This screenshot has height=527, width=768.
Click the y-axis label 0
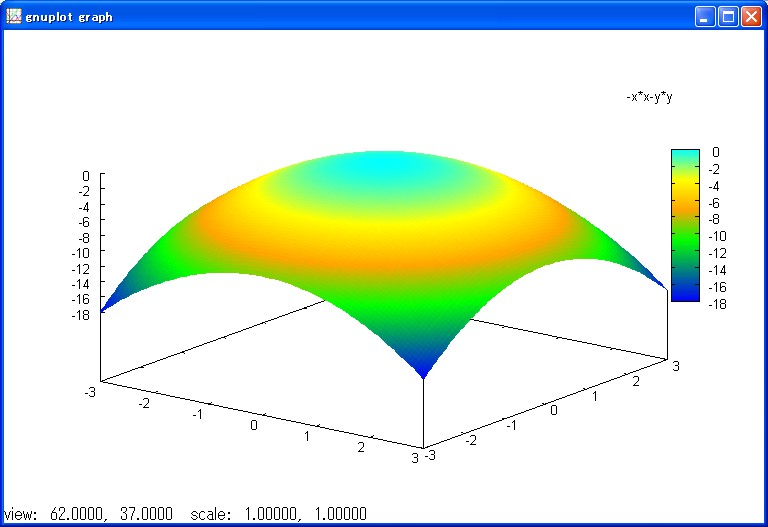(x=553, y=410)
